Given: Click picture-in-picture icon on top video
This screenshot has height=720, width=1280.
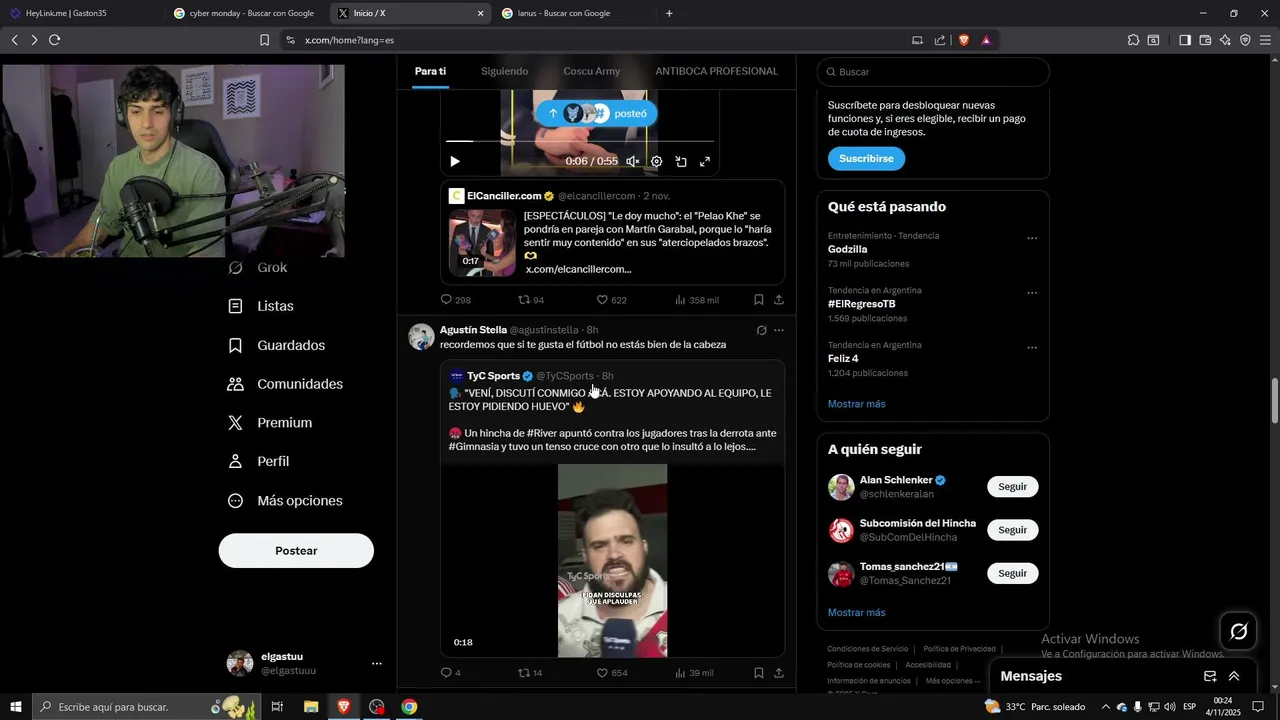Looking at the screenshot, I should pyautogui.click(x=681, y=161).
